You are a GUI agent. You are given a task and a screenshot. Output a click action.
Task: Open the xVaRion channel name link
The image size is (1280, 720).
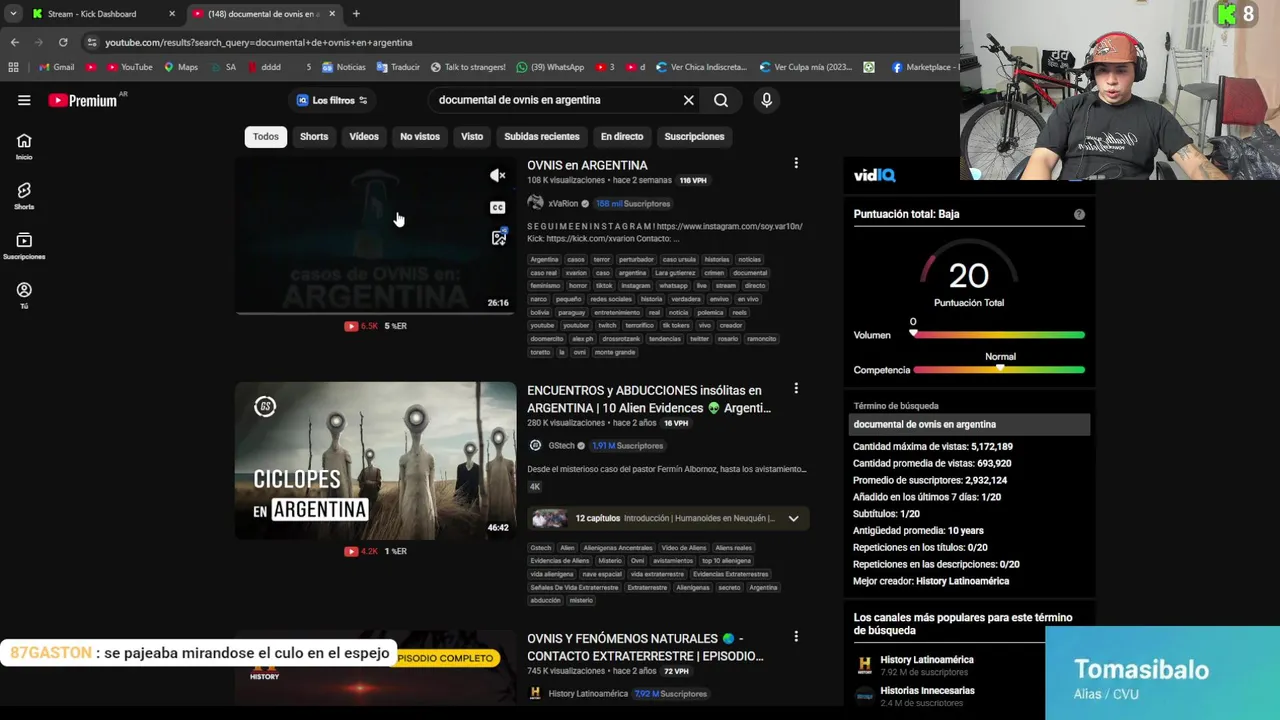point(563,203)
